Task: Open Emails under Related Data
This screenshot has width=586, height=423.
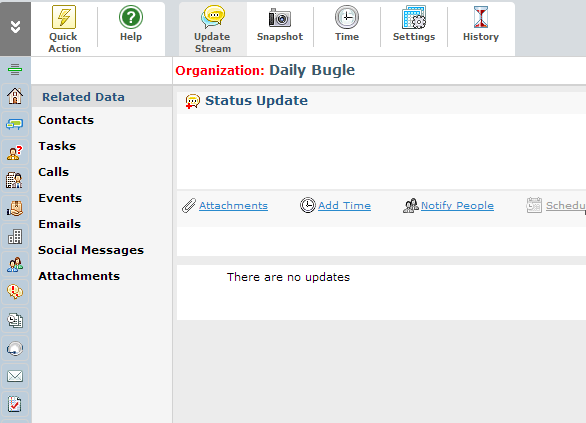Action: (x=60, y=224)
